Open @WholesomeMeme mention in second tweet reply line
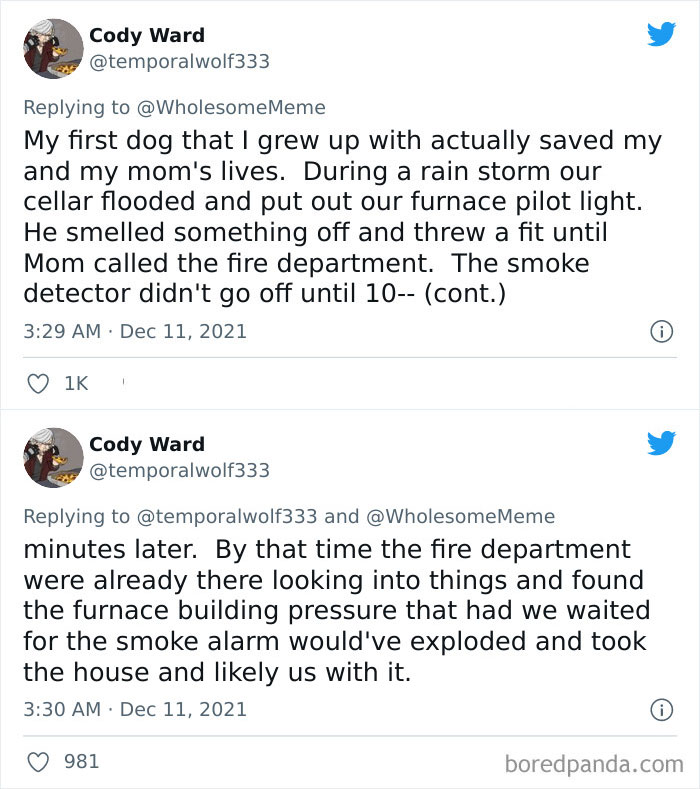The width and height of the screenshot is (700, 789). (461, 516)
